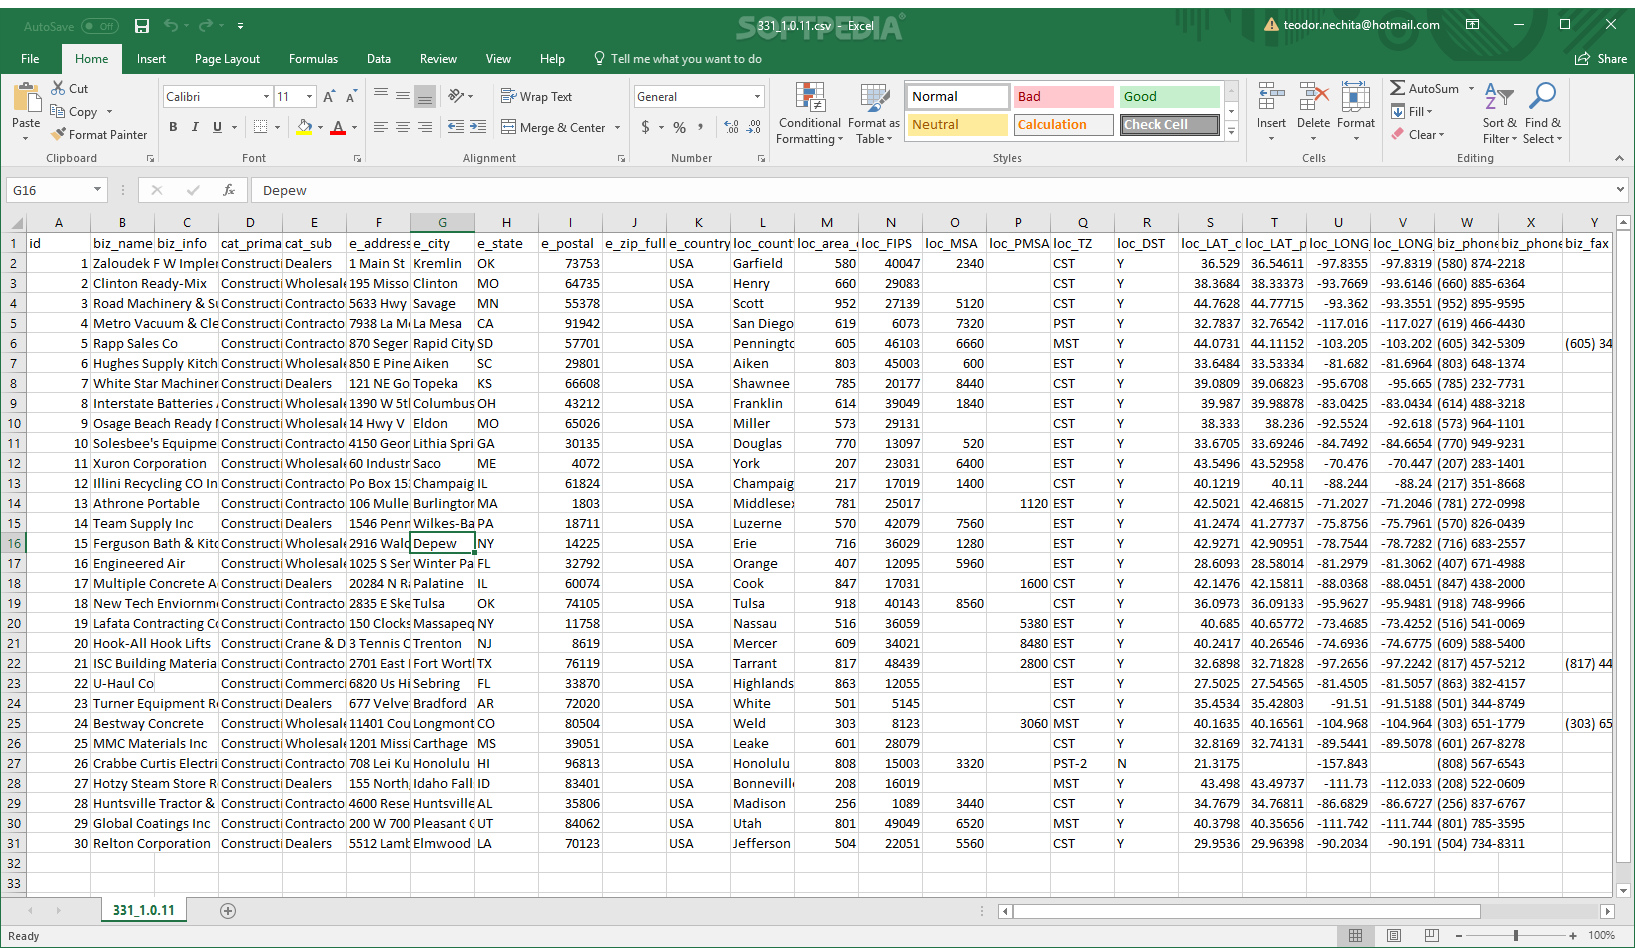This screenshot has height=948, width=1635.
Task: Decrease font size with small A icon
Action: pyautogui.click(x=351, y=97)
